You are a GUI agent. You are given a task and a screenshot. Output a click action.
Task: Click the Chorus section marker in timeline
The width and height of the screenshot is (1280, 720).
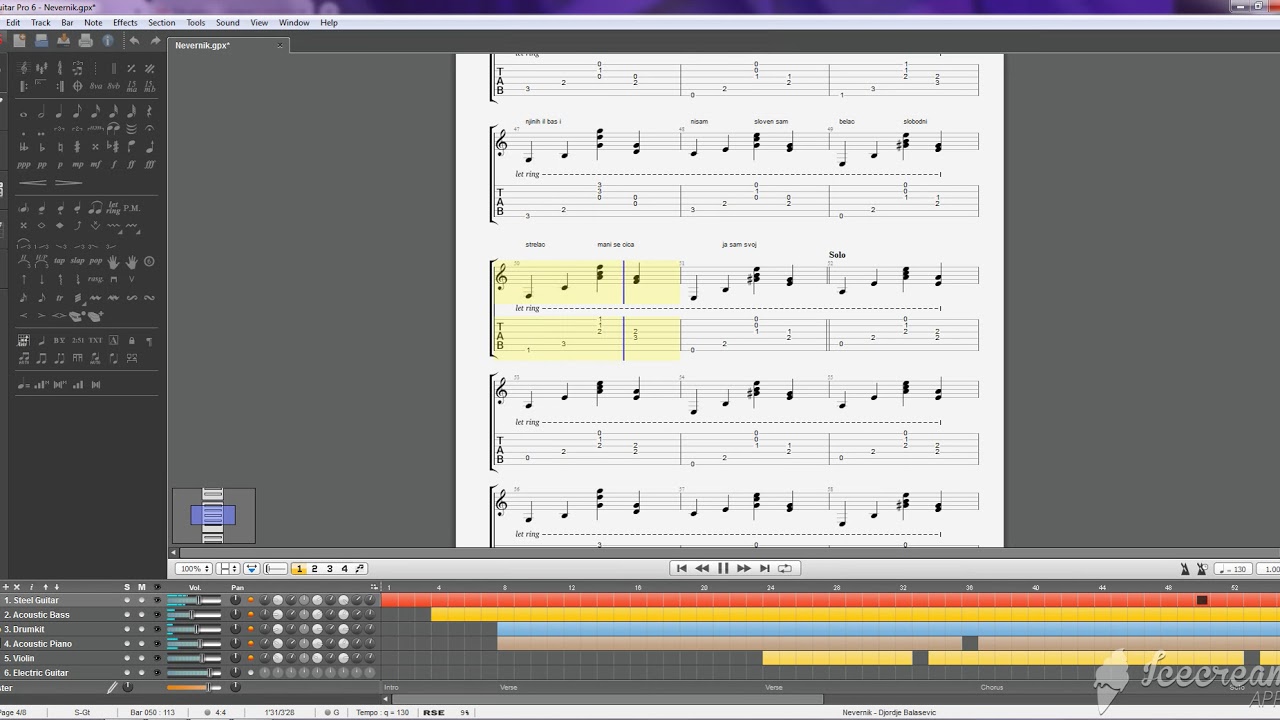(x=992, y=687)
